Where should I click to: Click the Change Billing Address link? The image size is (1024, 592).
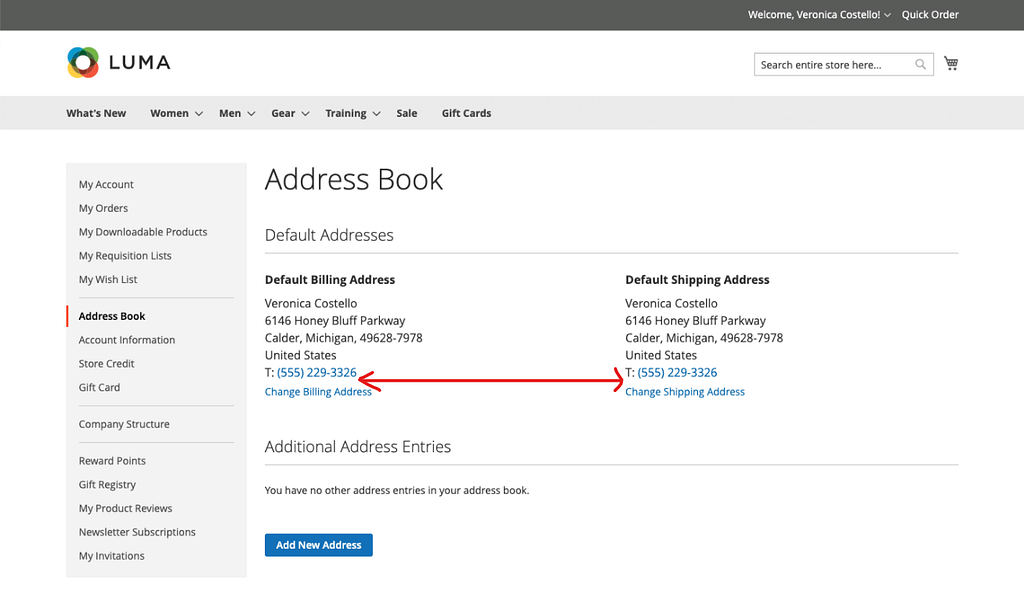[318, 392]
